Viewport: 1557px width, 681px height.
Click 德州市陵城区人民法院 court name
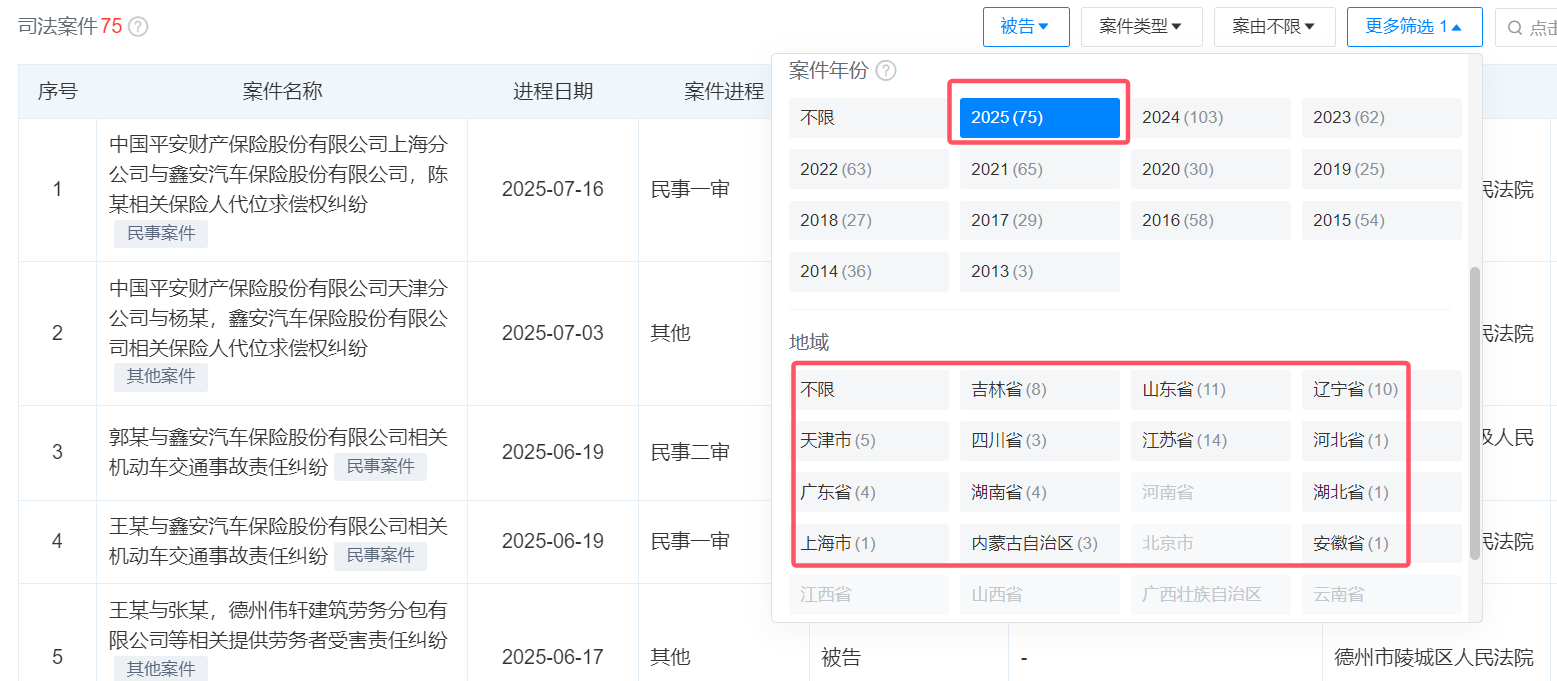(1434, 657)
